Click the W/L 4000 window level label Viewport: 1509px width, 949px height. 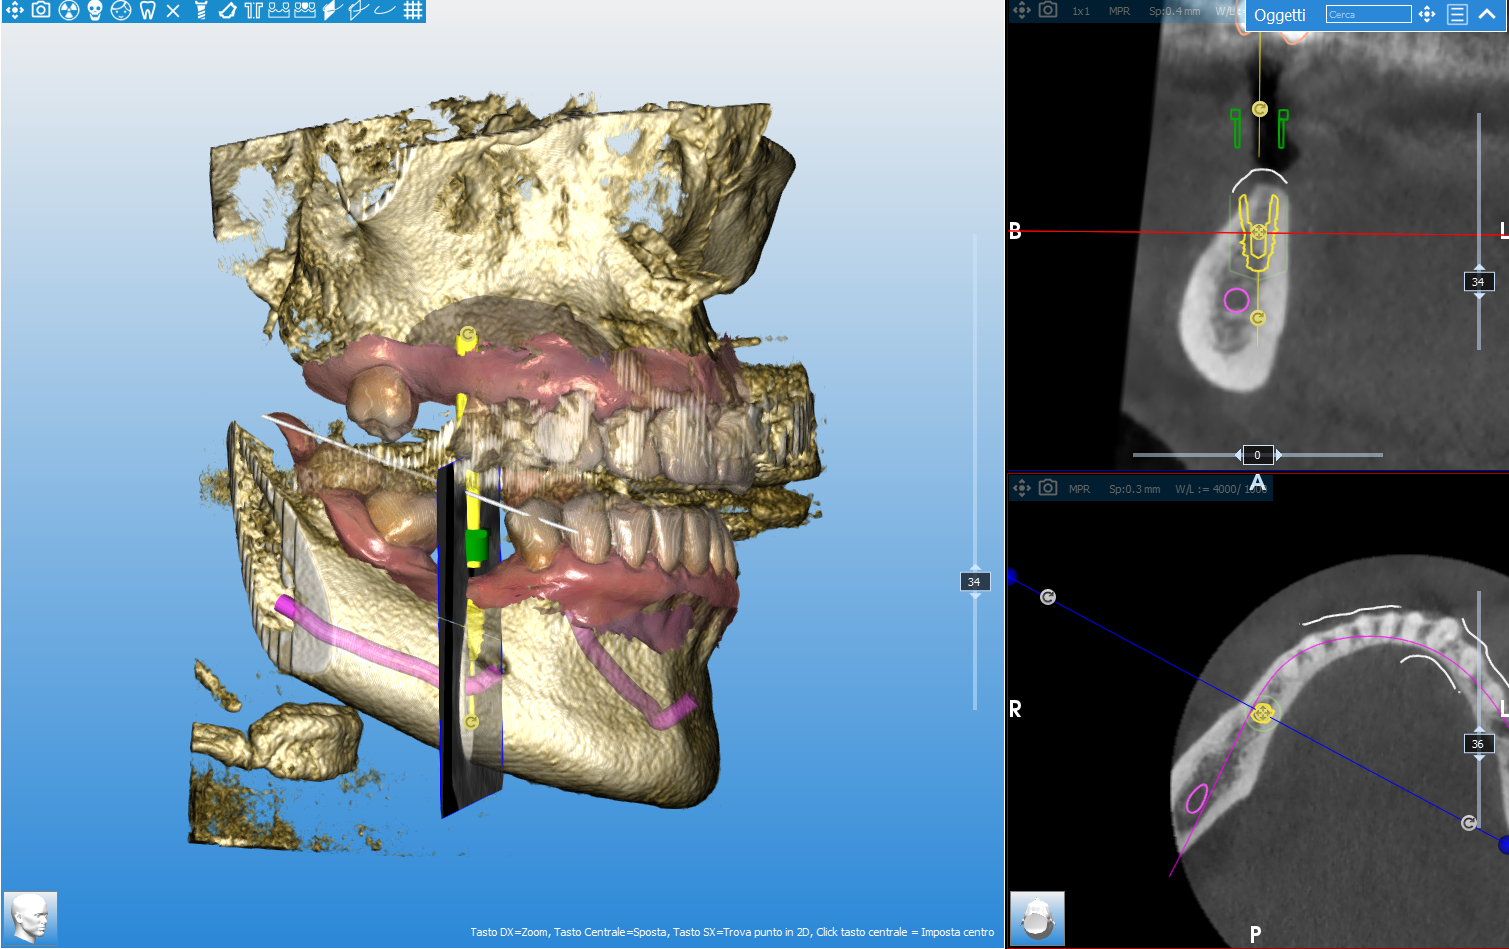pyautogui.click(x=1208, y=489)
